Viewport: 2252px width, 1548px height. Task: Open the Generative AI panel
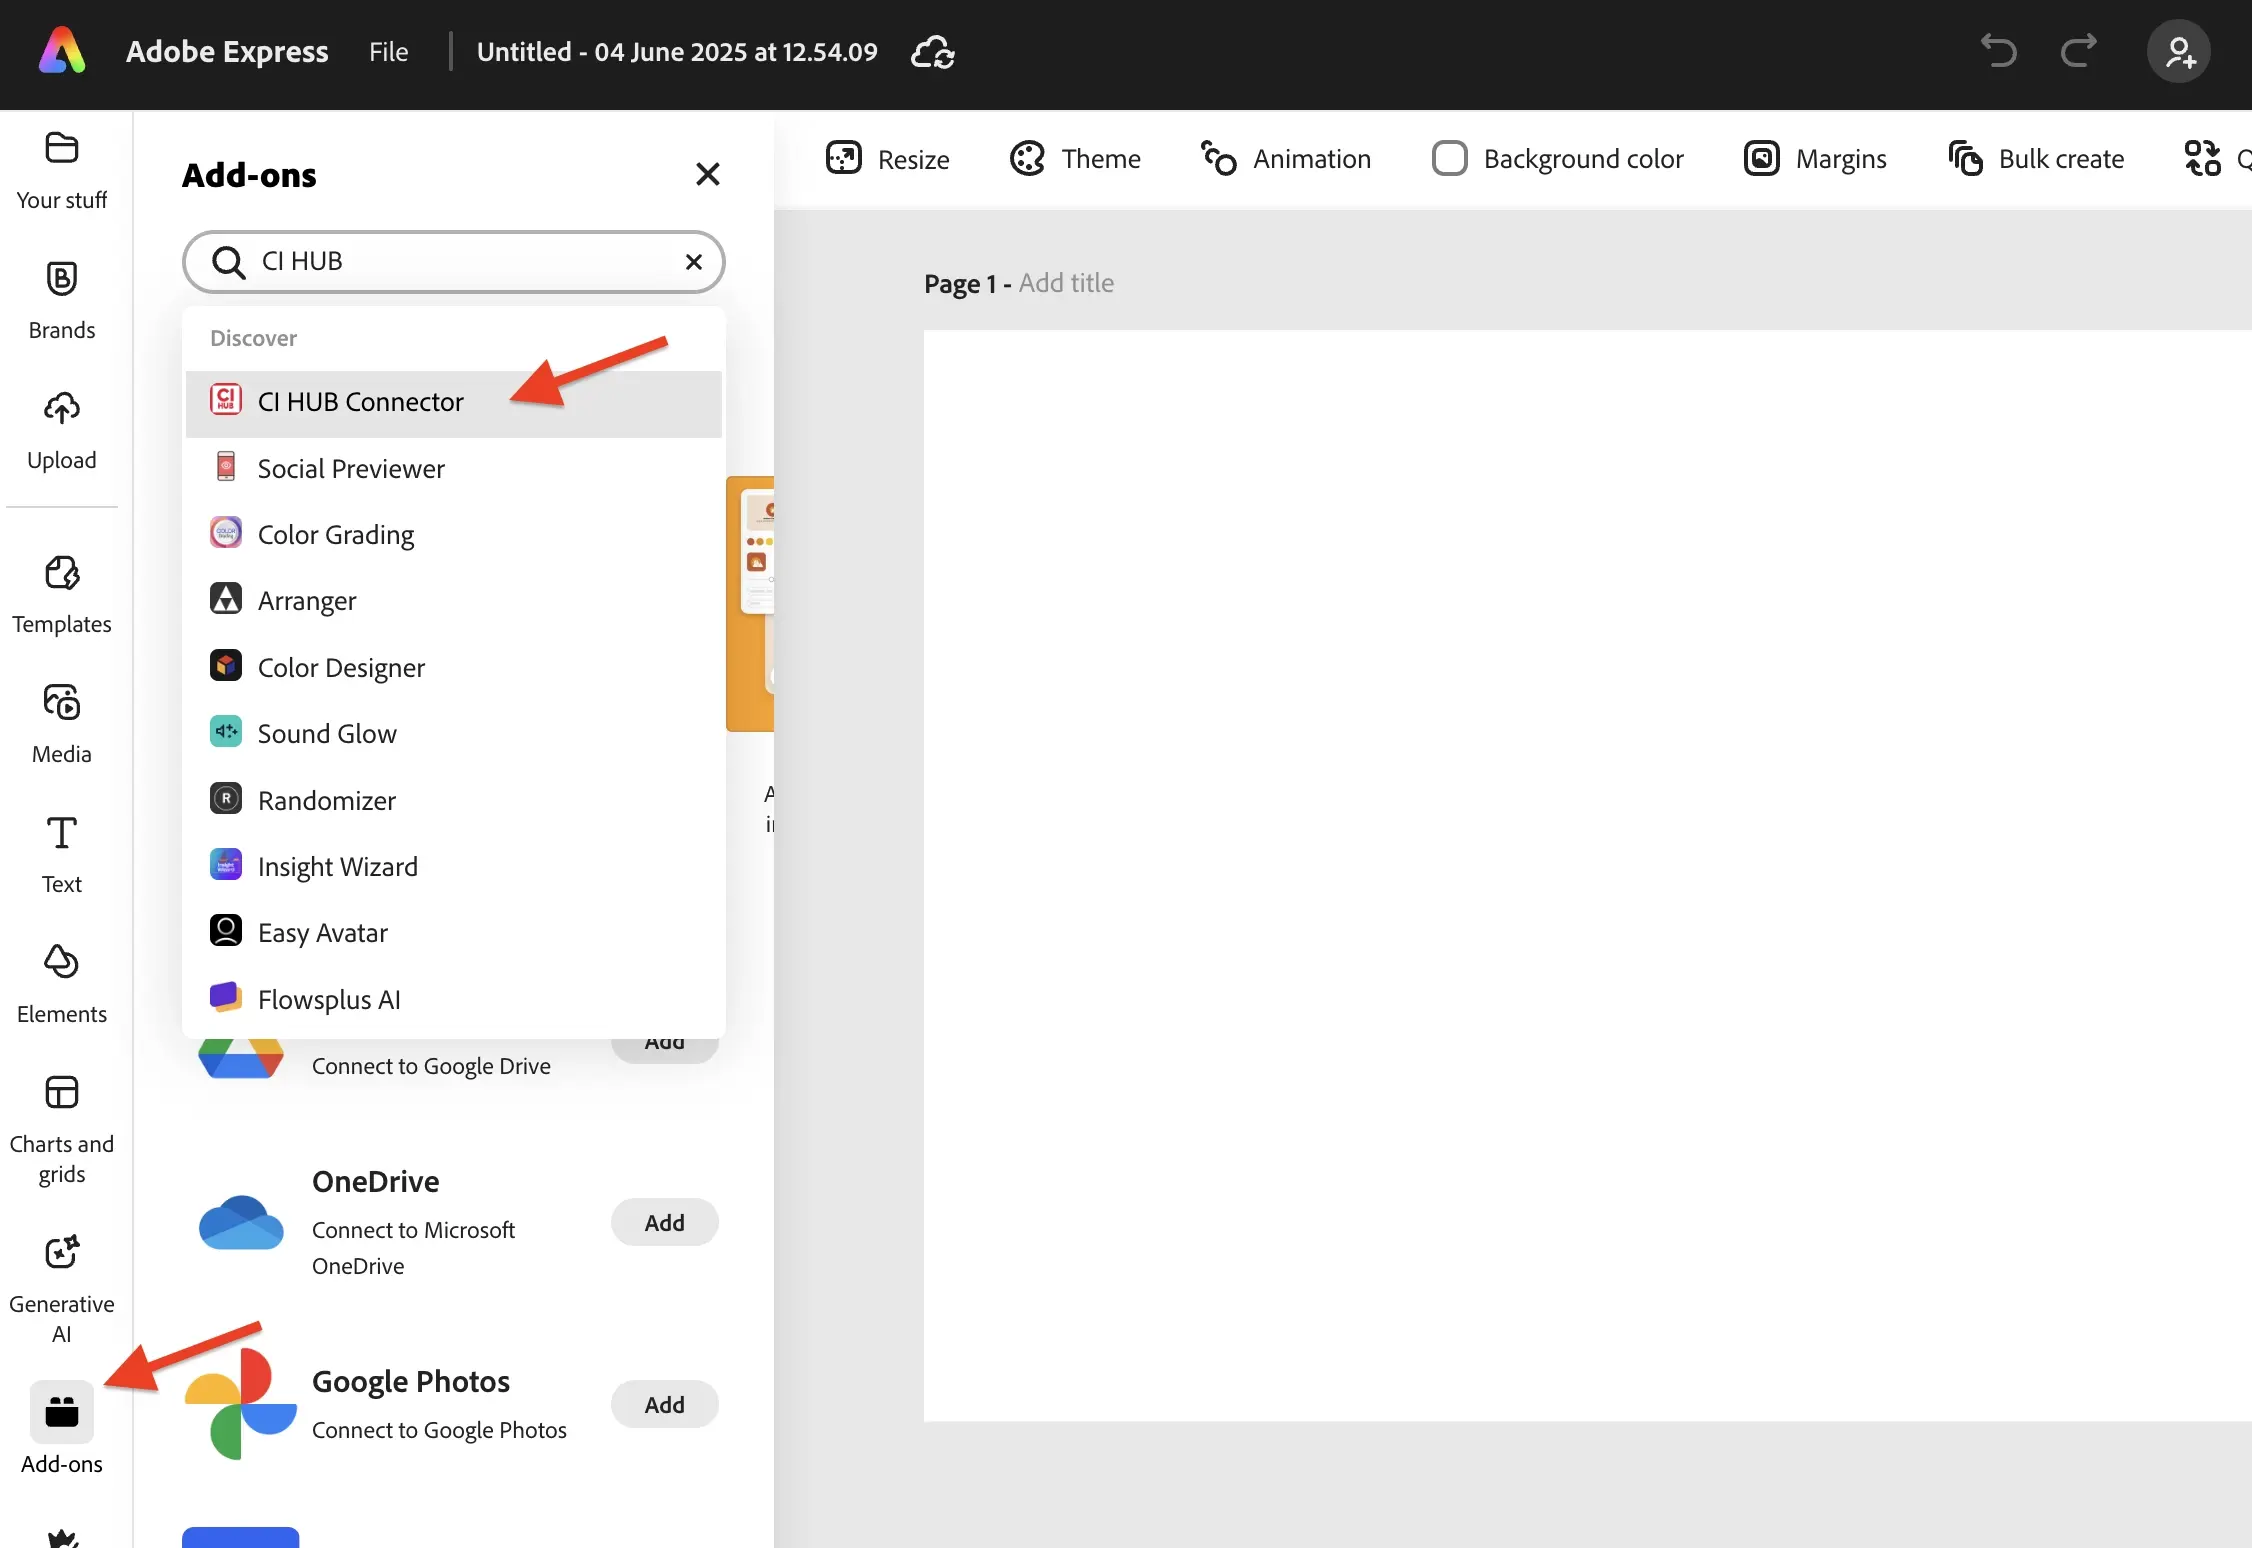(62, 1290)
